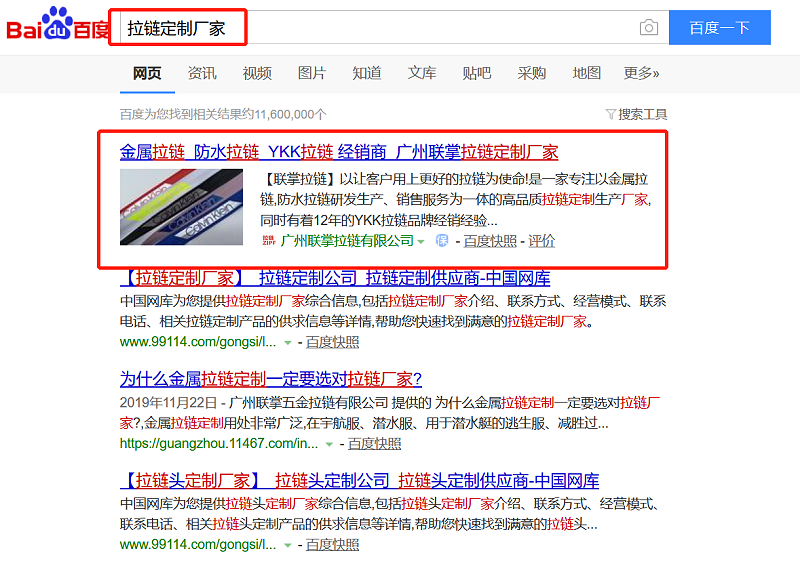Screen dimensions: 800x572
Task: Open the 地图 tab
Action: pos(586,74)
